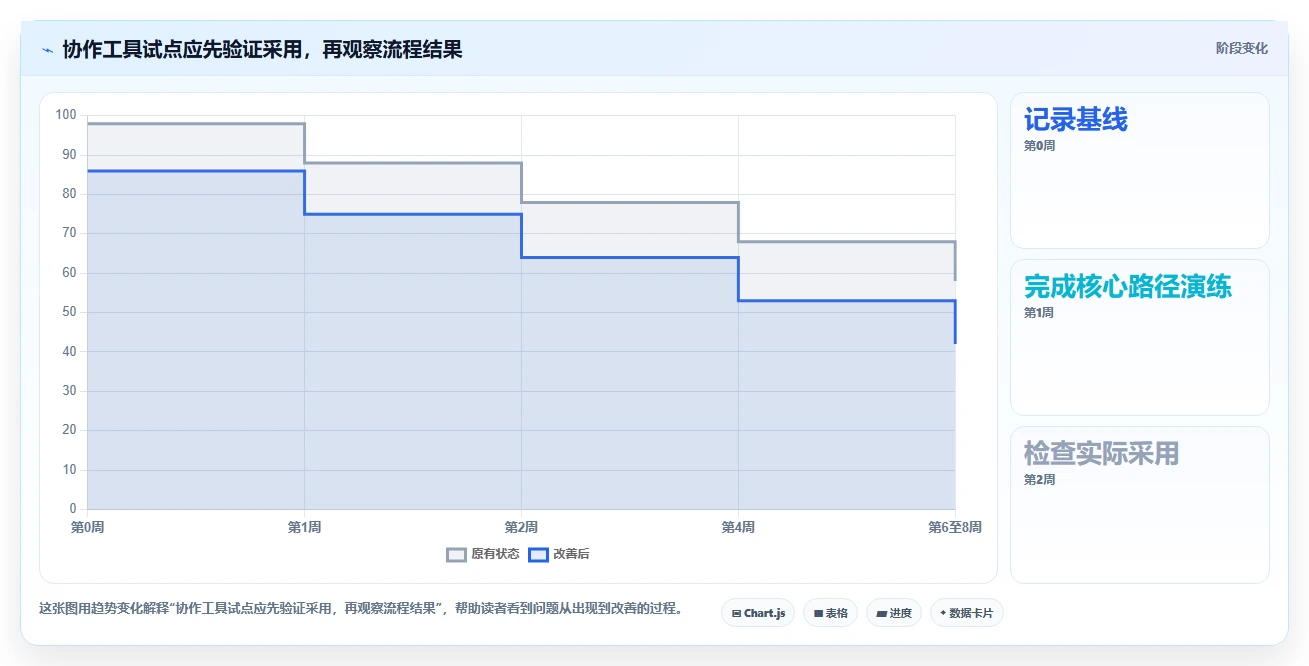
Task: Open the 完成核心路径演练 card
Action: pyautogui.click(x=1140, y=337)
